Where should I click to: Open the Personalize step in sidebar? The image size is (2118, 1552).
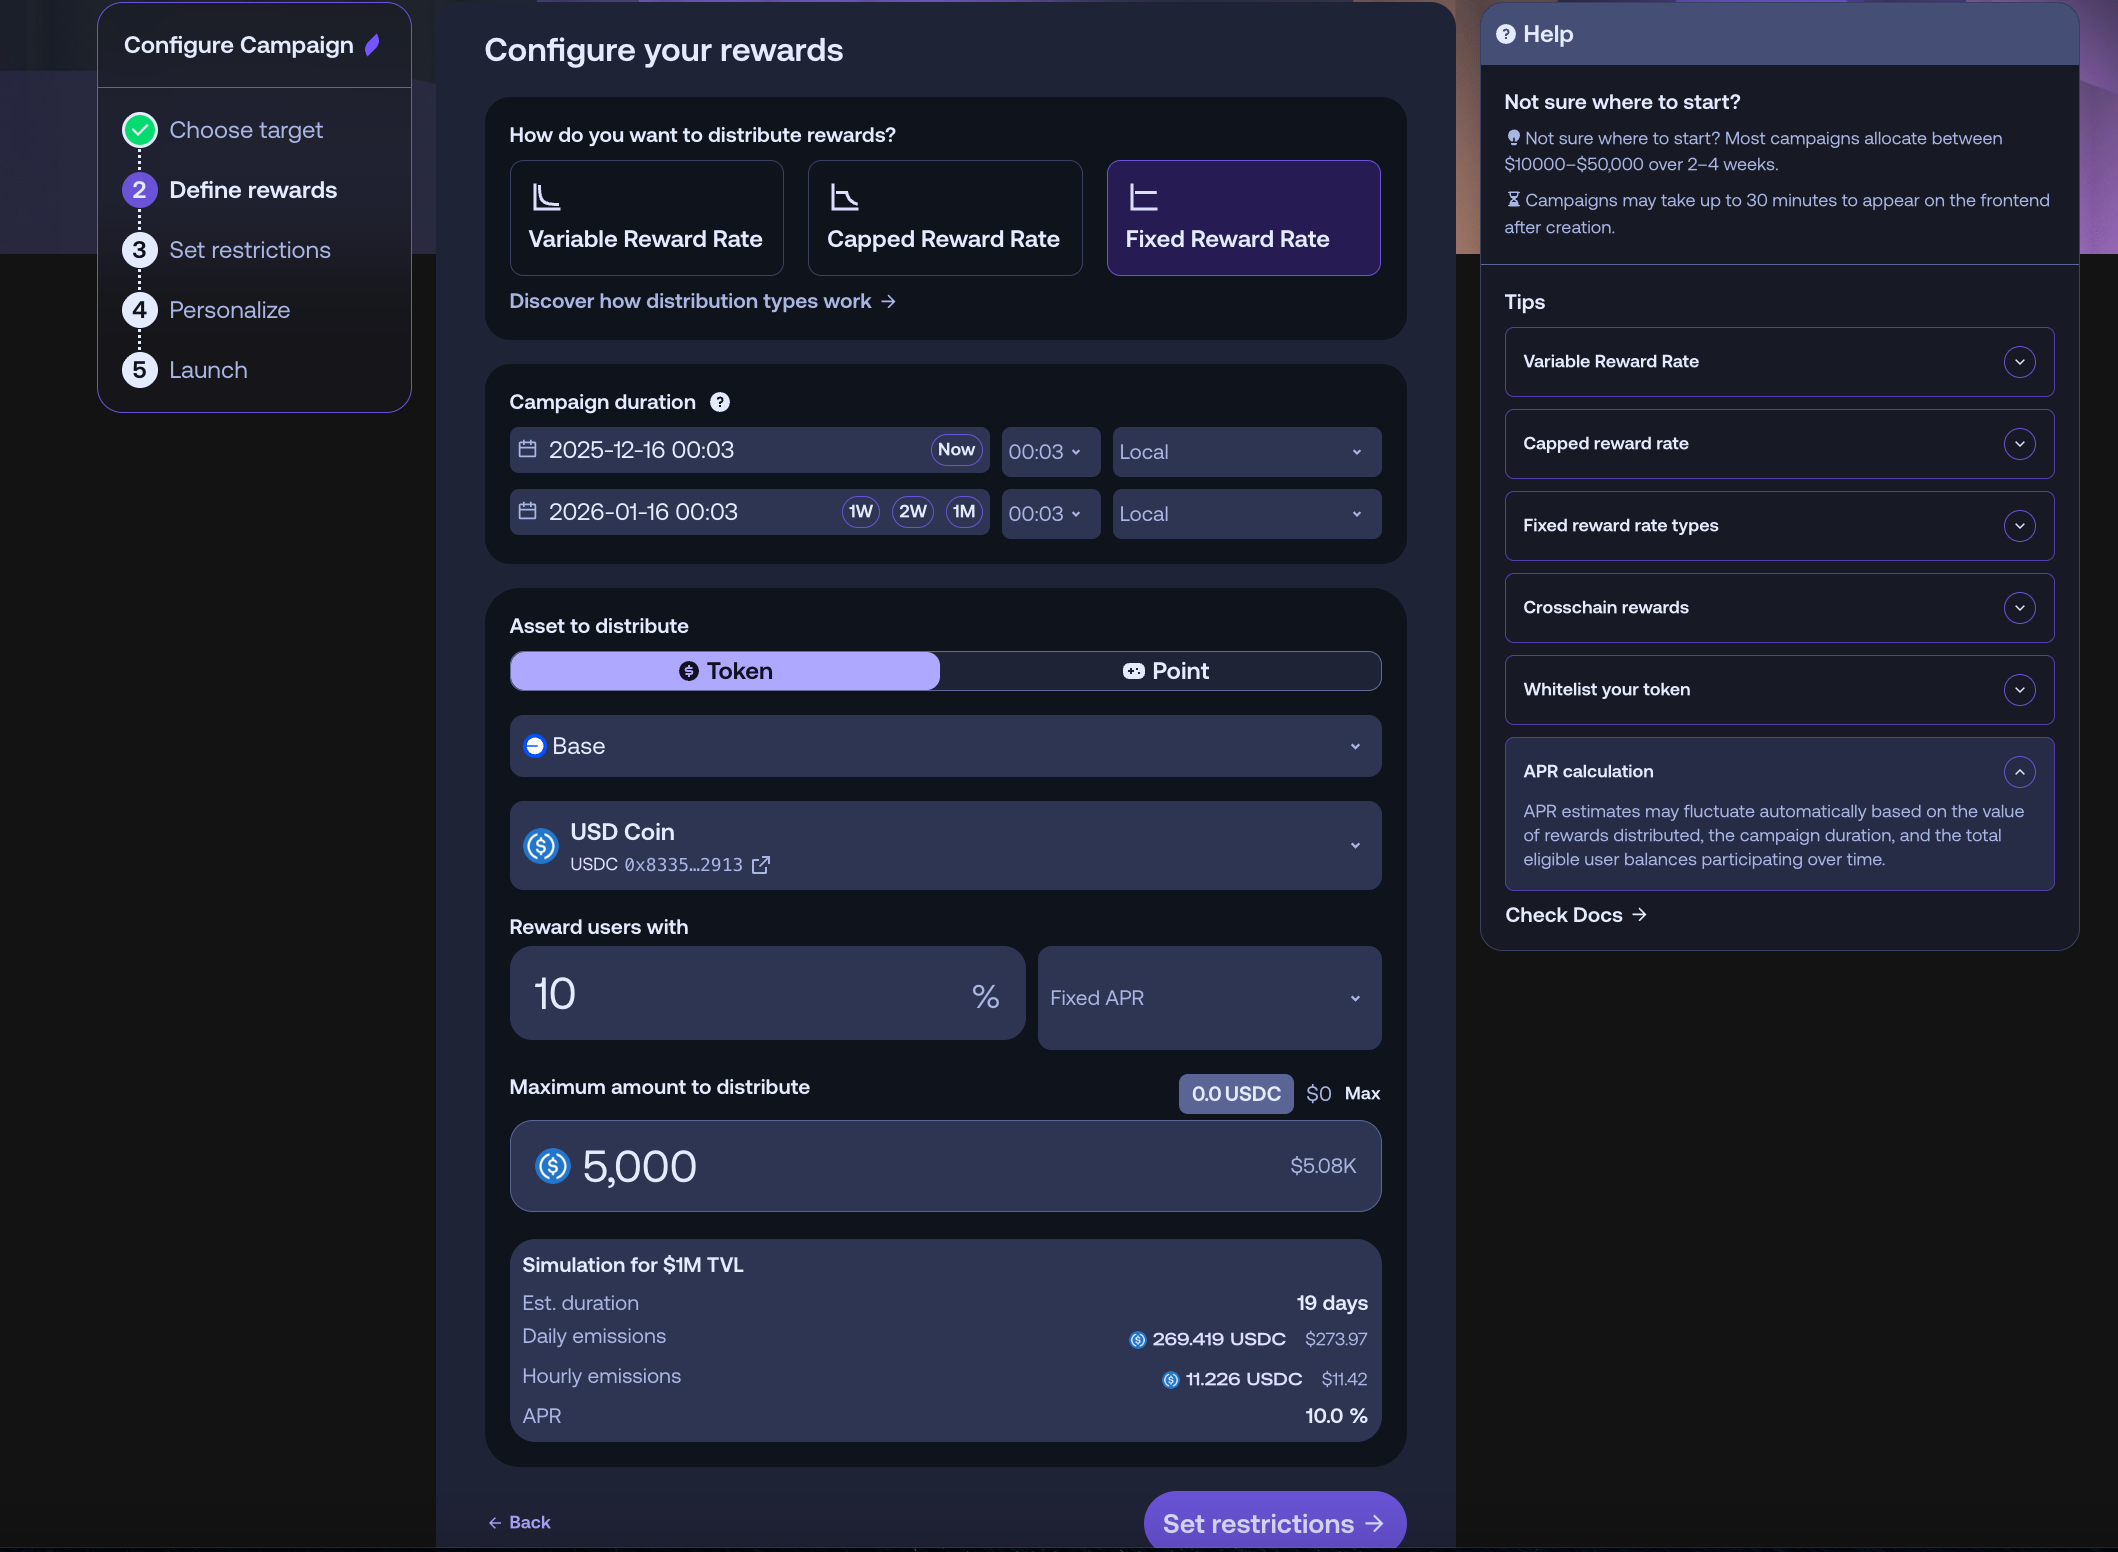tap(229, 310)
